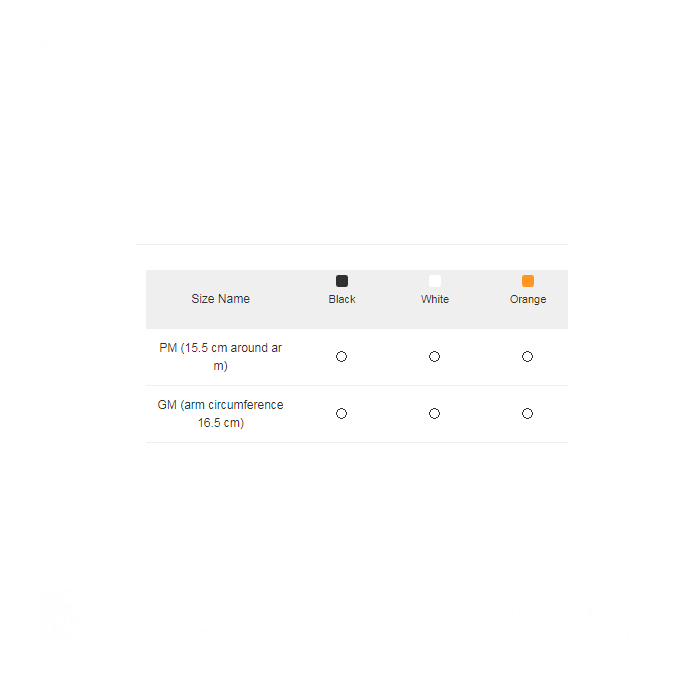This screenshot has height=700, width=700.
Task: Click the GM 16.5 cm size label
Action: coord(221,414)
